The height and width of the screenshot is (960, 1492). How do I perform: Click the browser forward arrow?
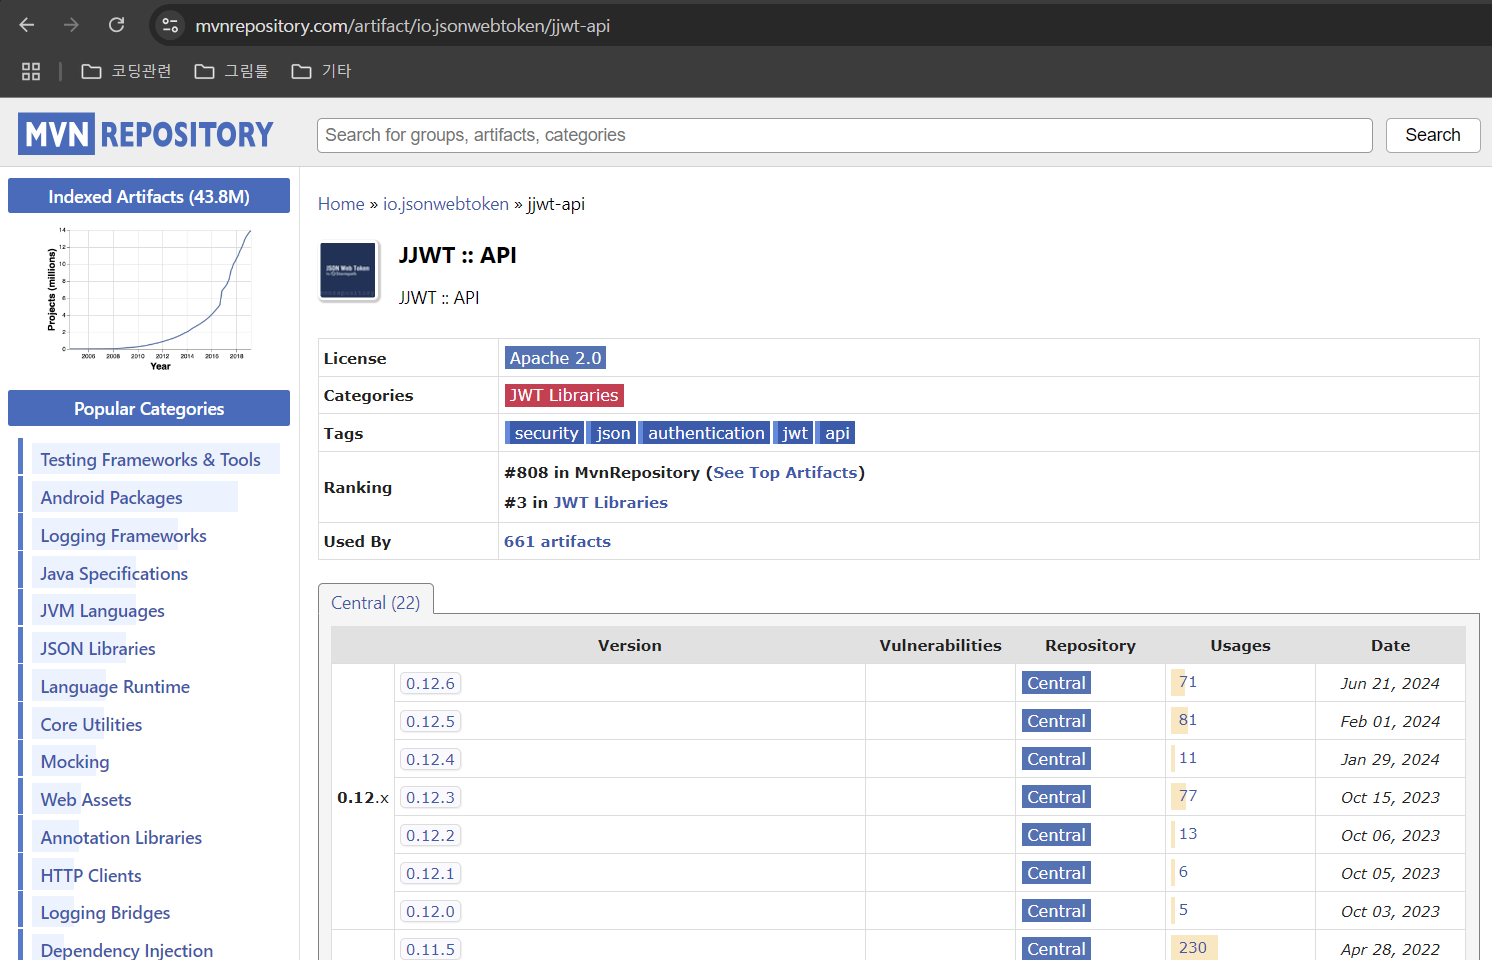tap(71, 25)
